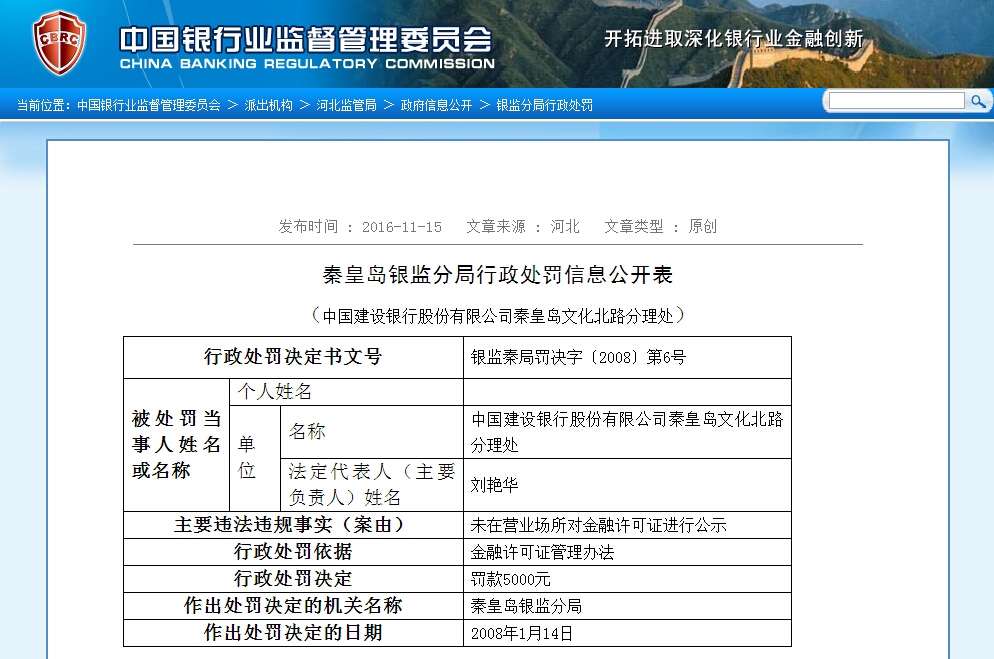Image resolution: width=994 pixels, height=659 pixels.
Task: Click label 行政处罚决定书文号
Action: pos(293,357)
